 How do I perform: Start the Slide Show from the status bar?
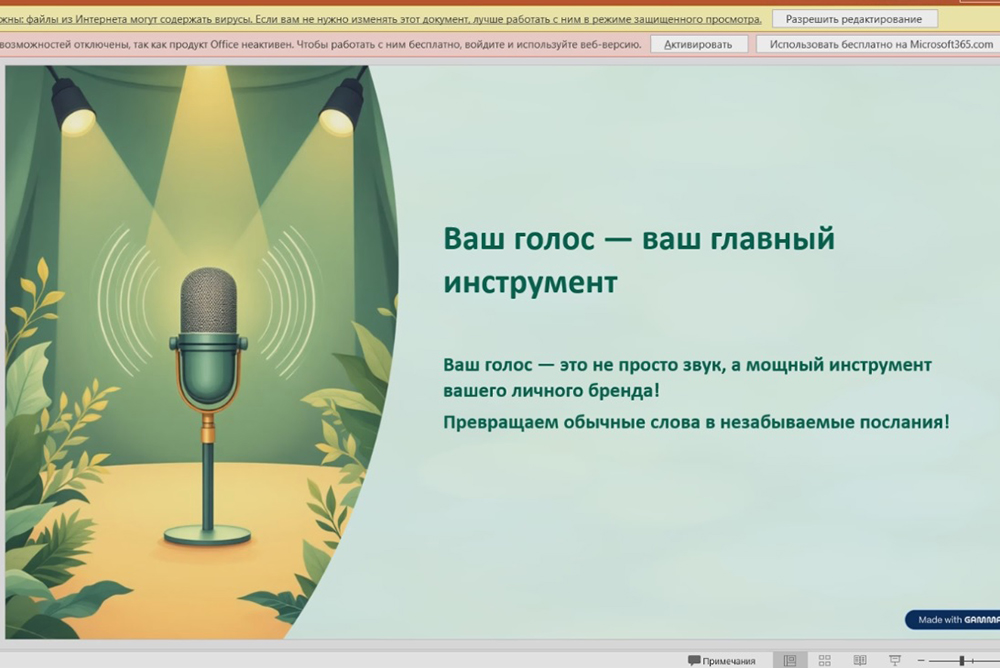tap(895, 659)
